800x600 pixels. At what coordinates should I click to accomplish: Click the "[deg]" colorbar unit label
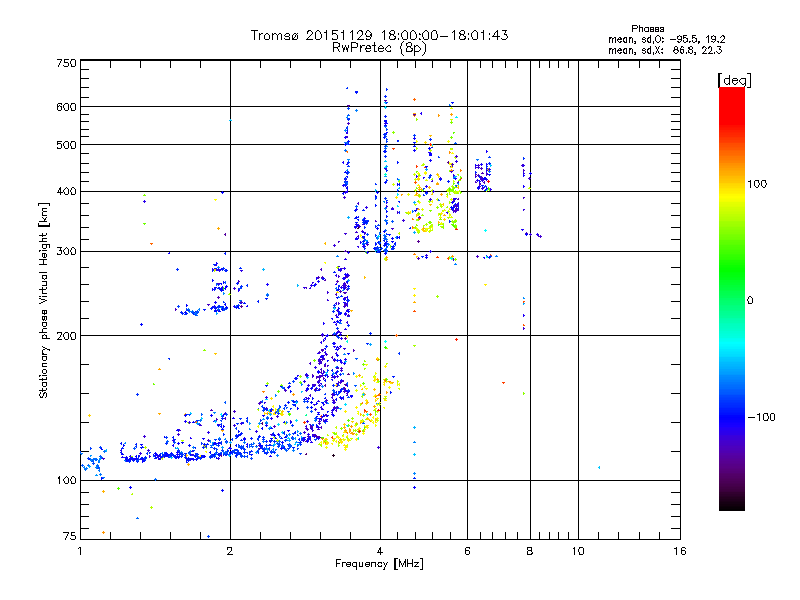click(734, 80)
